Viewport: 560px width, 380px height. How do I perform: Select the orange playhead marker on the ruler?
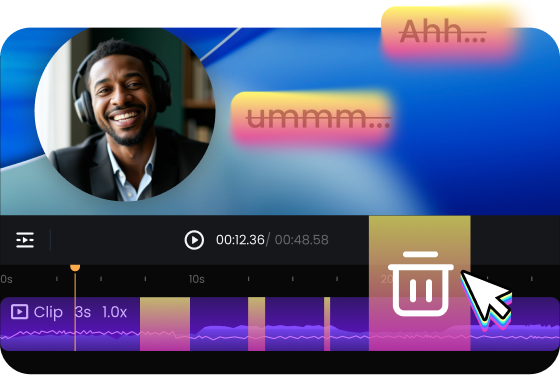[x=75, y=268]
